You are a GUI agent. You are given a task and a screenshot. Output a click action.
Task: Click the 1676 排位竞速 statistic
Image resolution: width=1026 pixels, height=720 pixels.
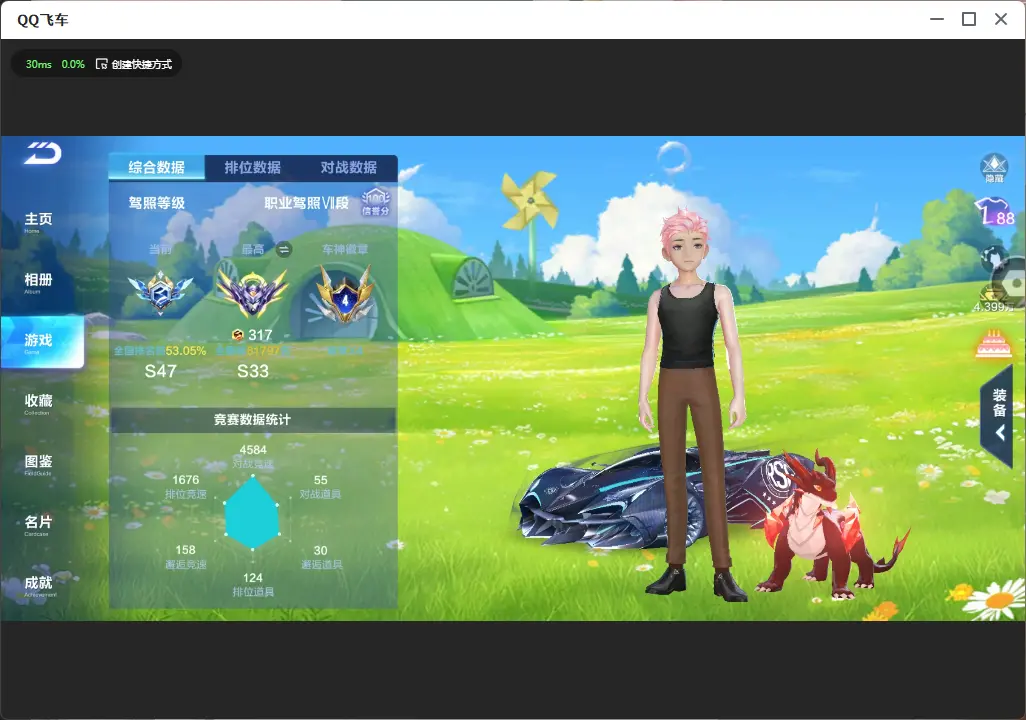tap(186, 486)
